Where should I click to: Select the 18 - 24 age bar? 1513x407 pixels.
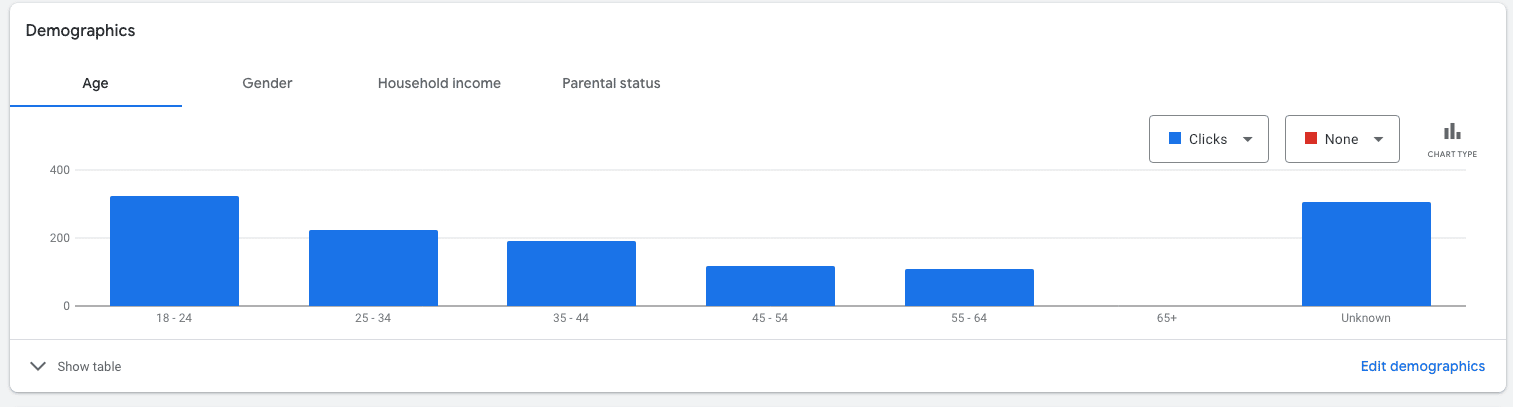(174, 251)
